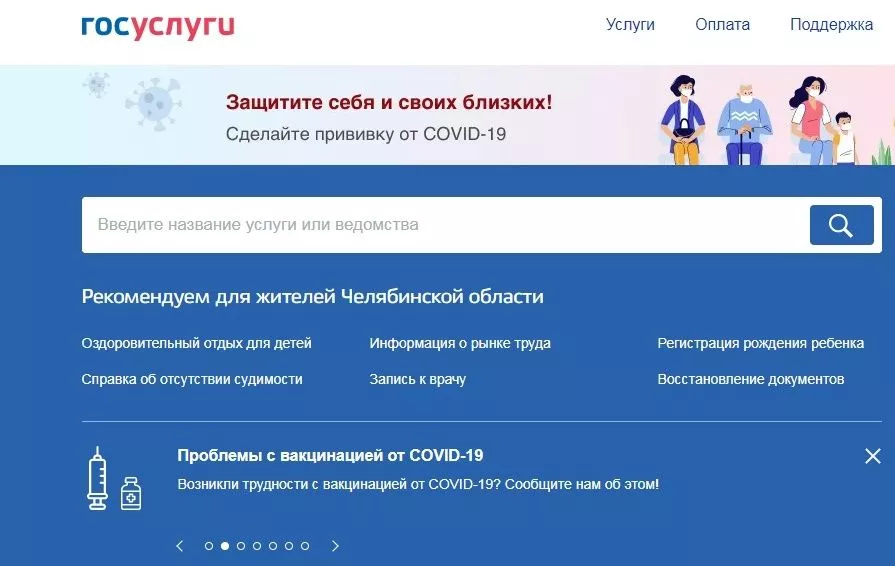Select the last carousel dot
The width and height of the screenshot is (895, 566).
pyautogui.click(x=305, y=546)
